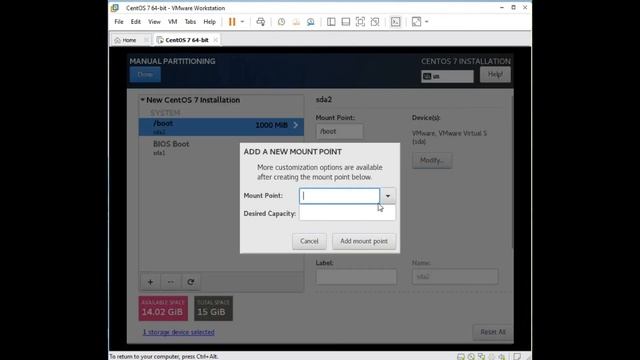Click the installer panel vertical scrollbar
Viewport: 640px width, 360px height.
coord(512,171)
